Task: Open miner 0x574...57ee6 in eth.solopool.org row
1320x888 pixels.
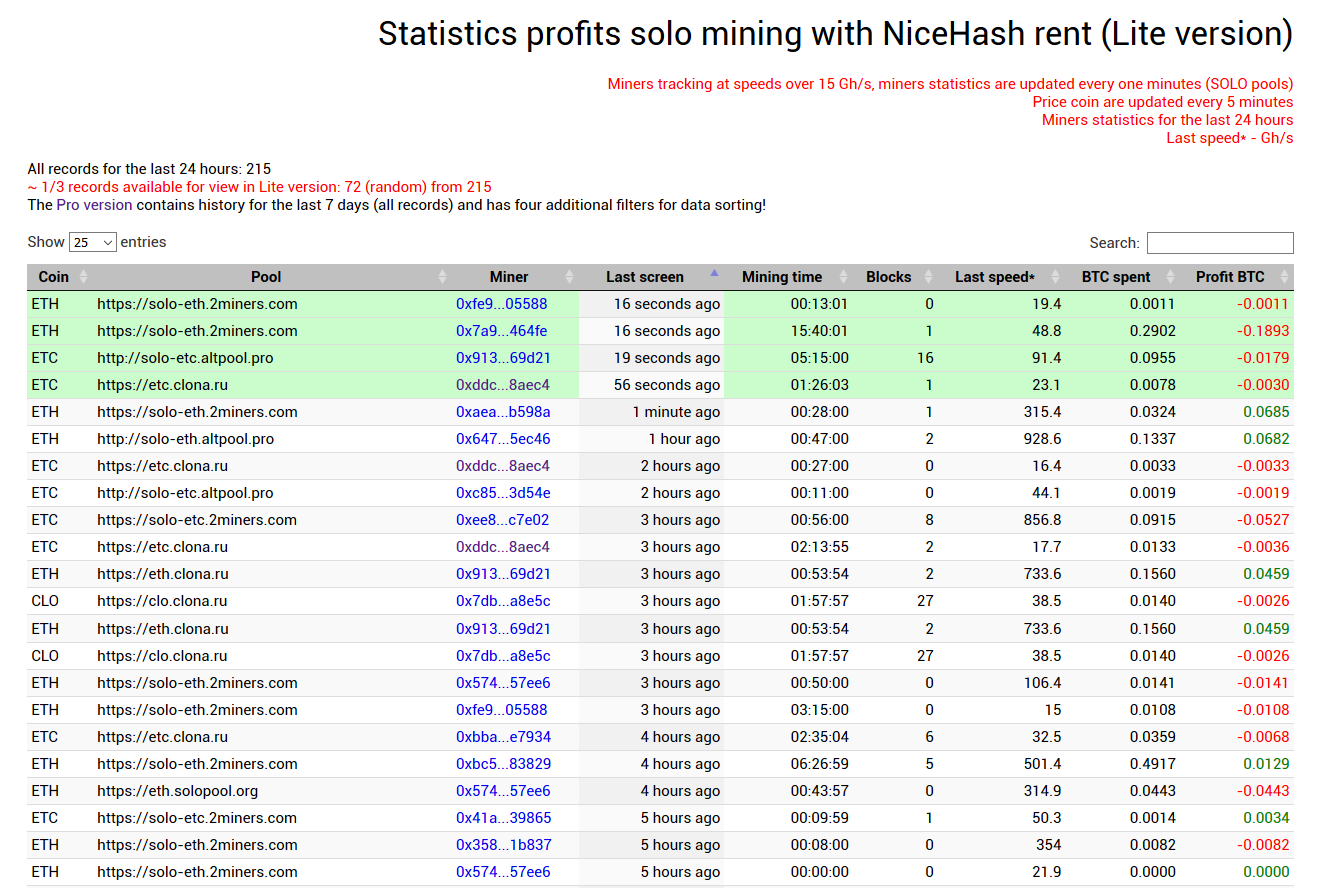Action: click(x=503, y=791)
